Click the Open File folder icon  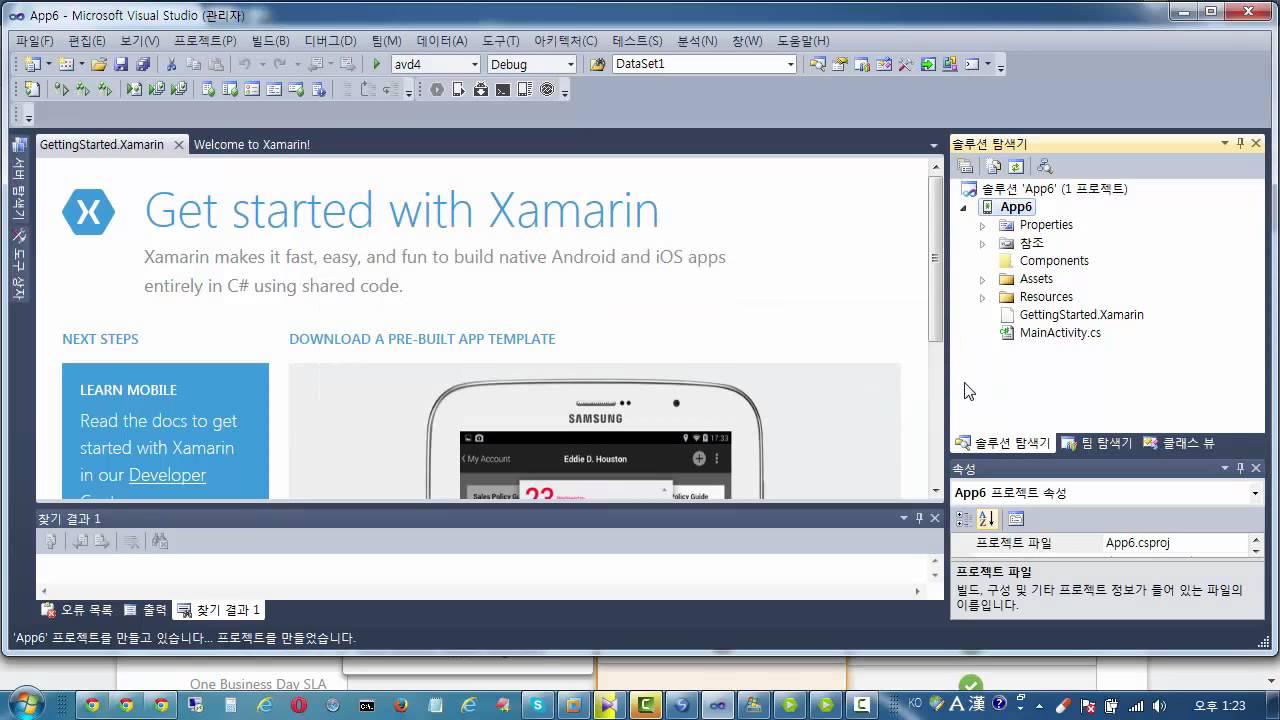(99, 64)
